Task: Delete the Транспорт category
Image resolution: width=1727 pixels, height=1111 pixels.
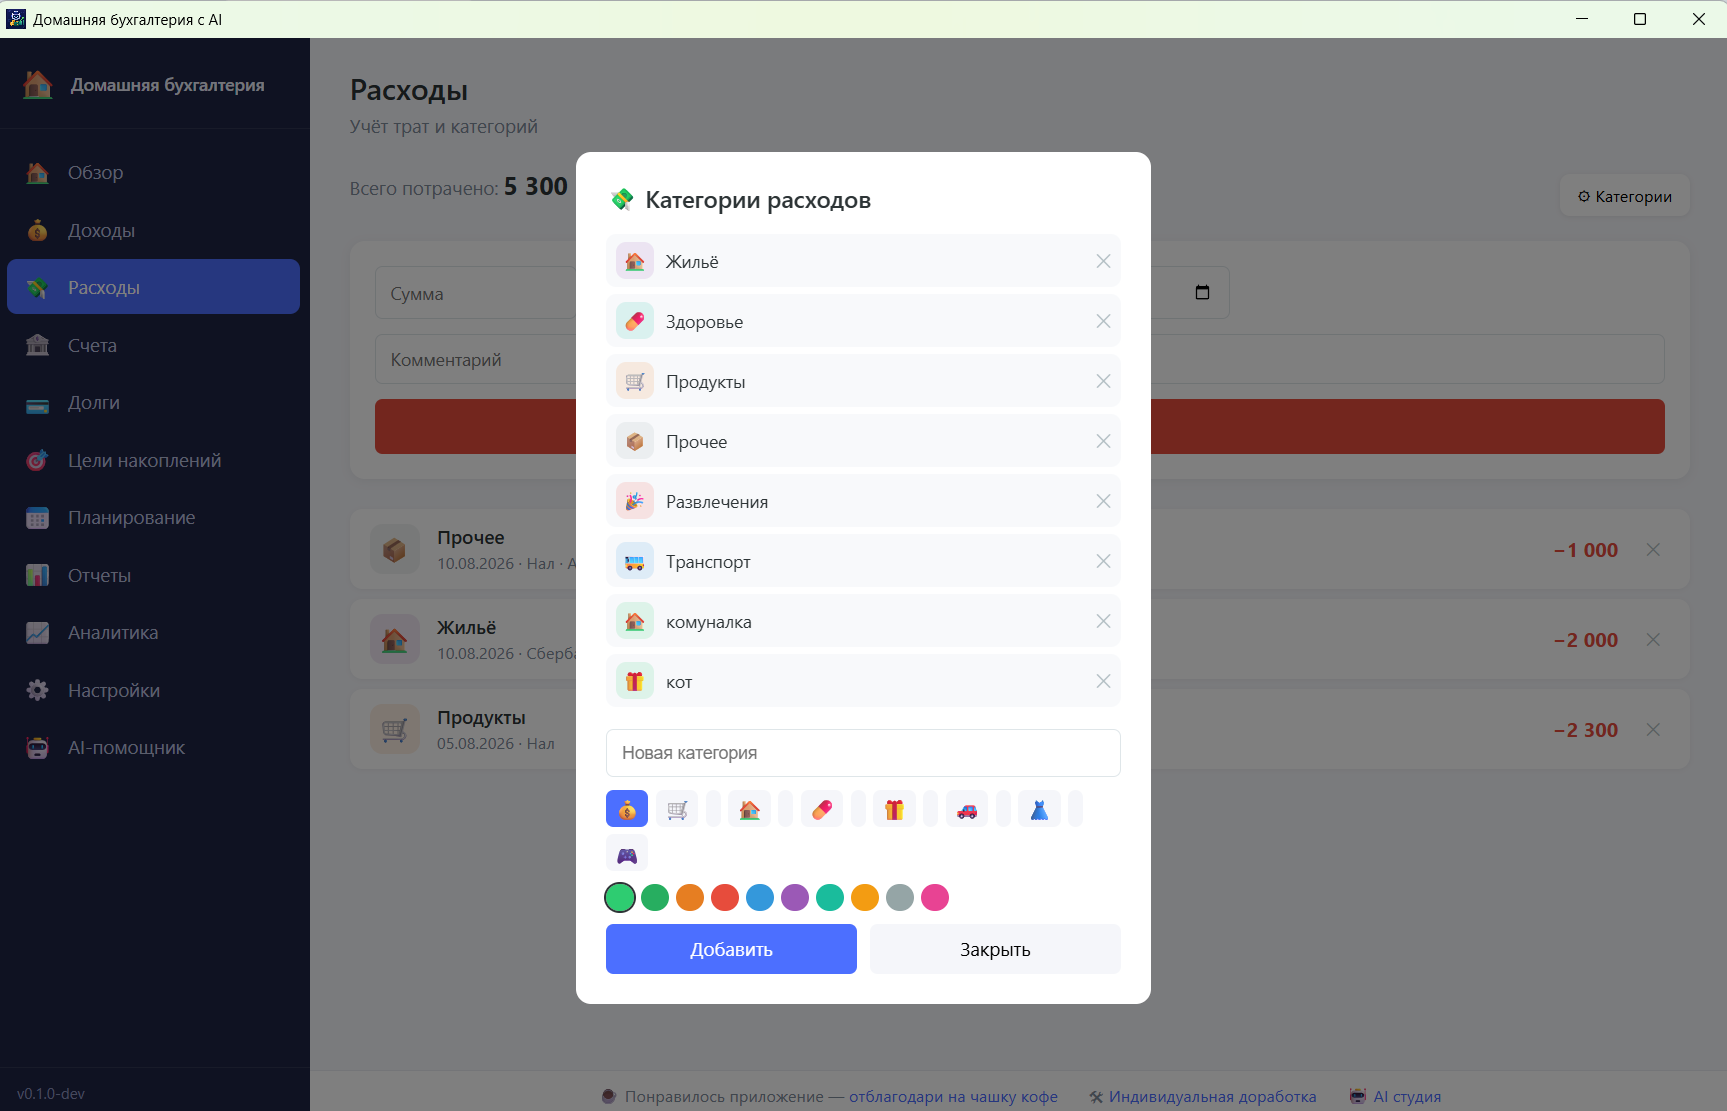Action: tap(1103, 561)
